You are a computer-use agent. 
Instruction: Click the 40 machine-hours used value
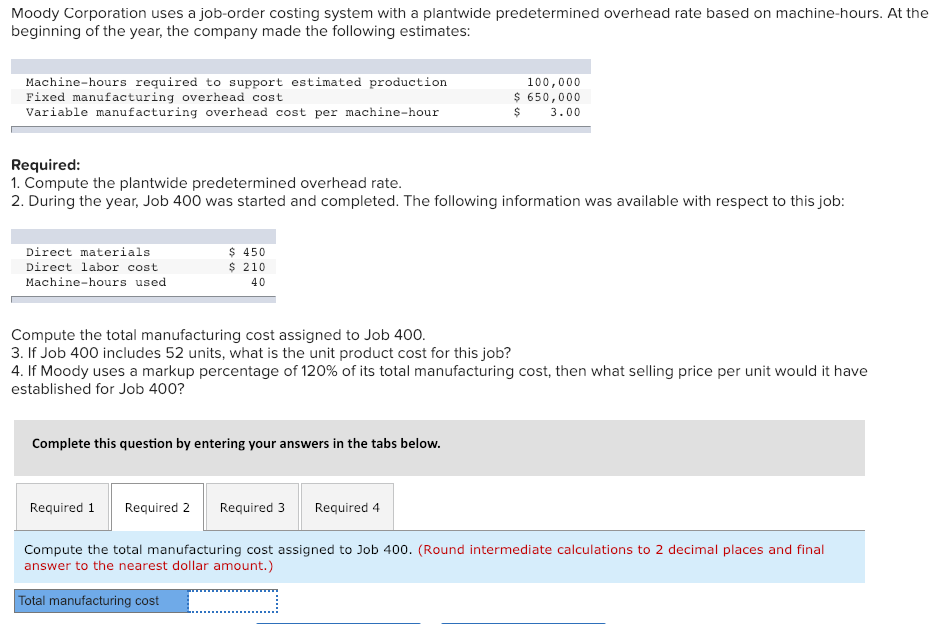point(258,282)
